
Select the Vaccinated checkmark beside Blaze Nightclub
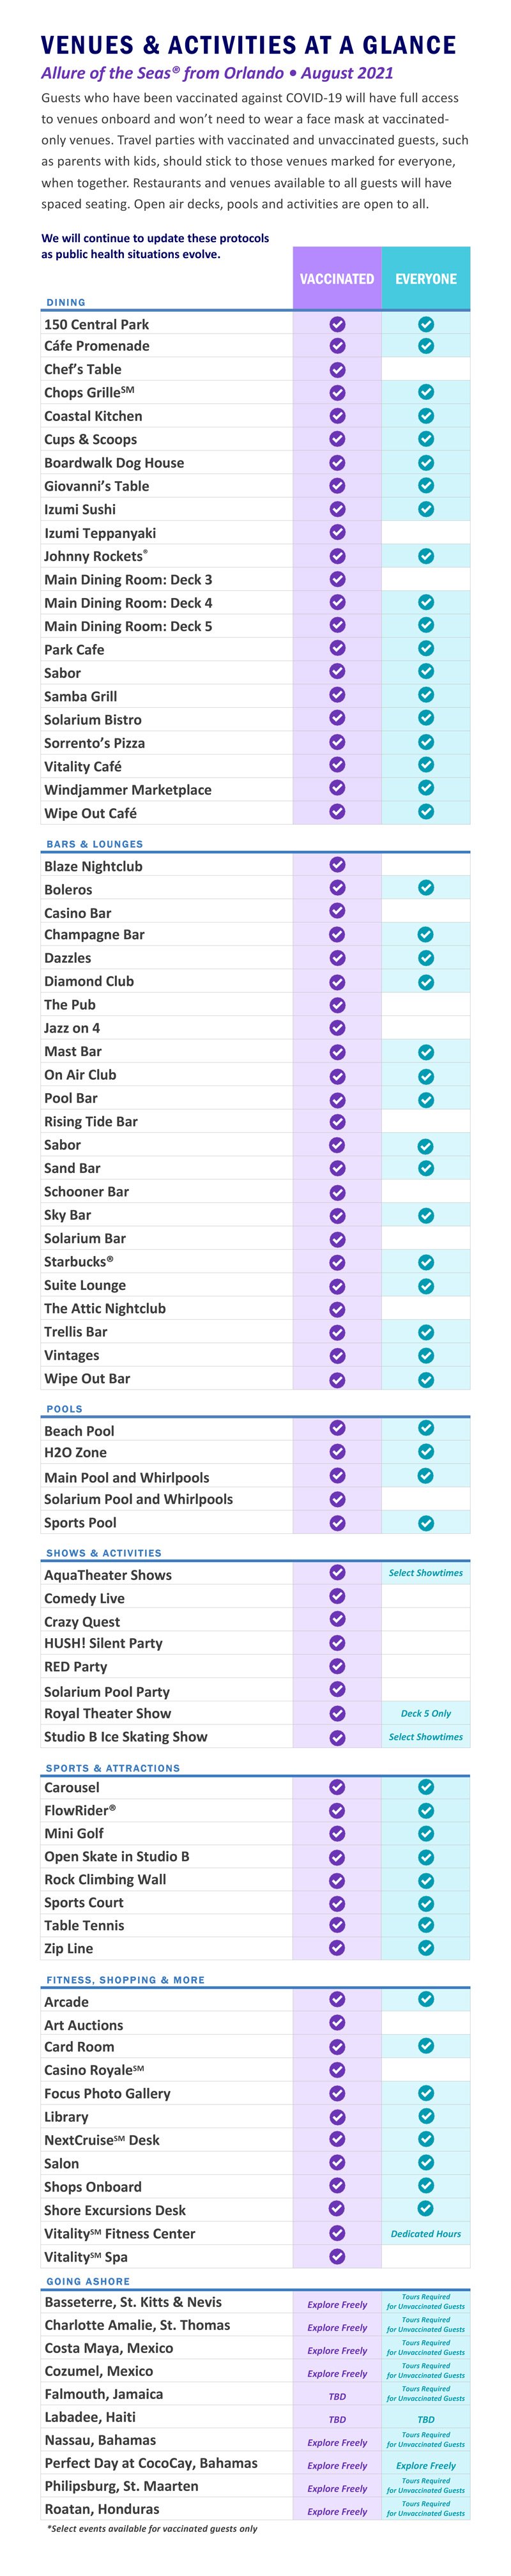pyautogui.click(x=337, y=865)
